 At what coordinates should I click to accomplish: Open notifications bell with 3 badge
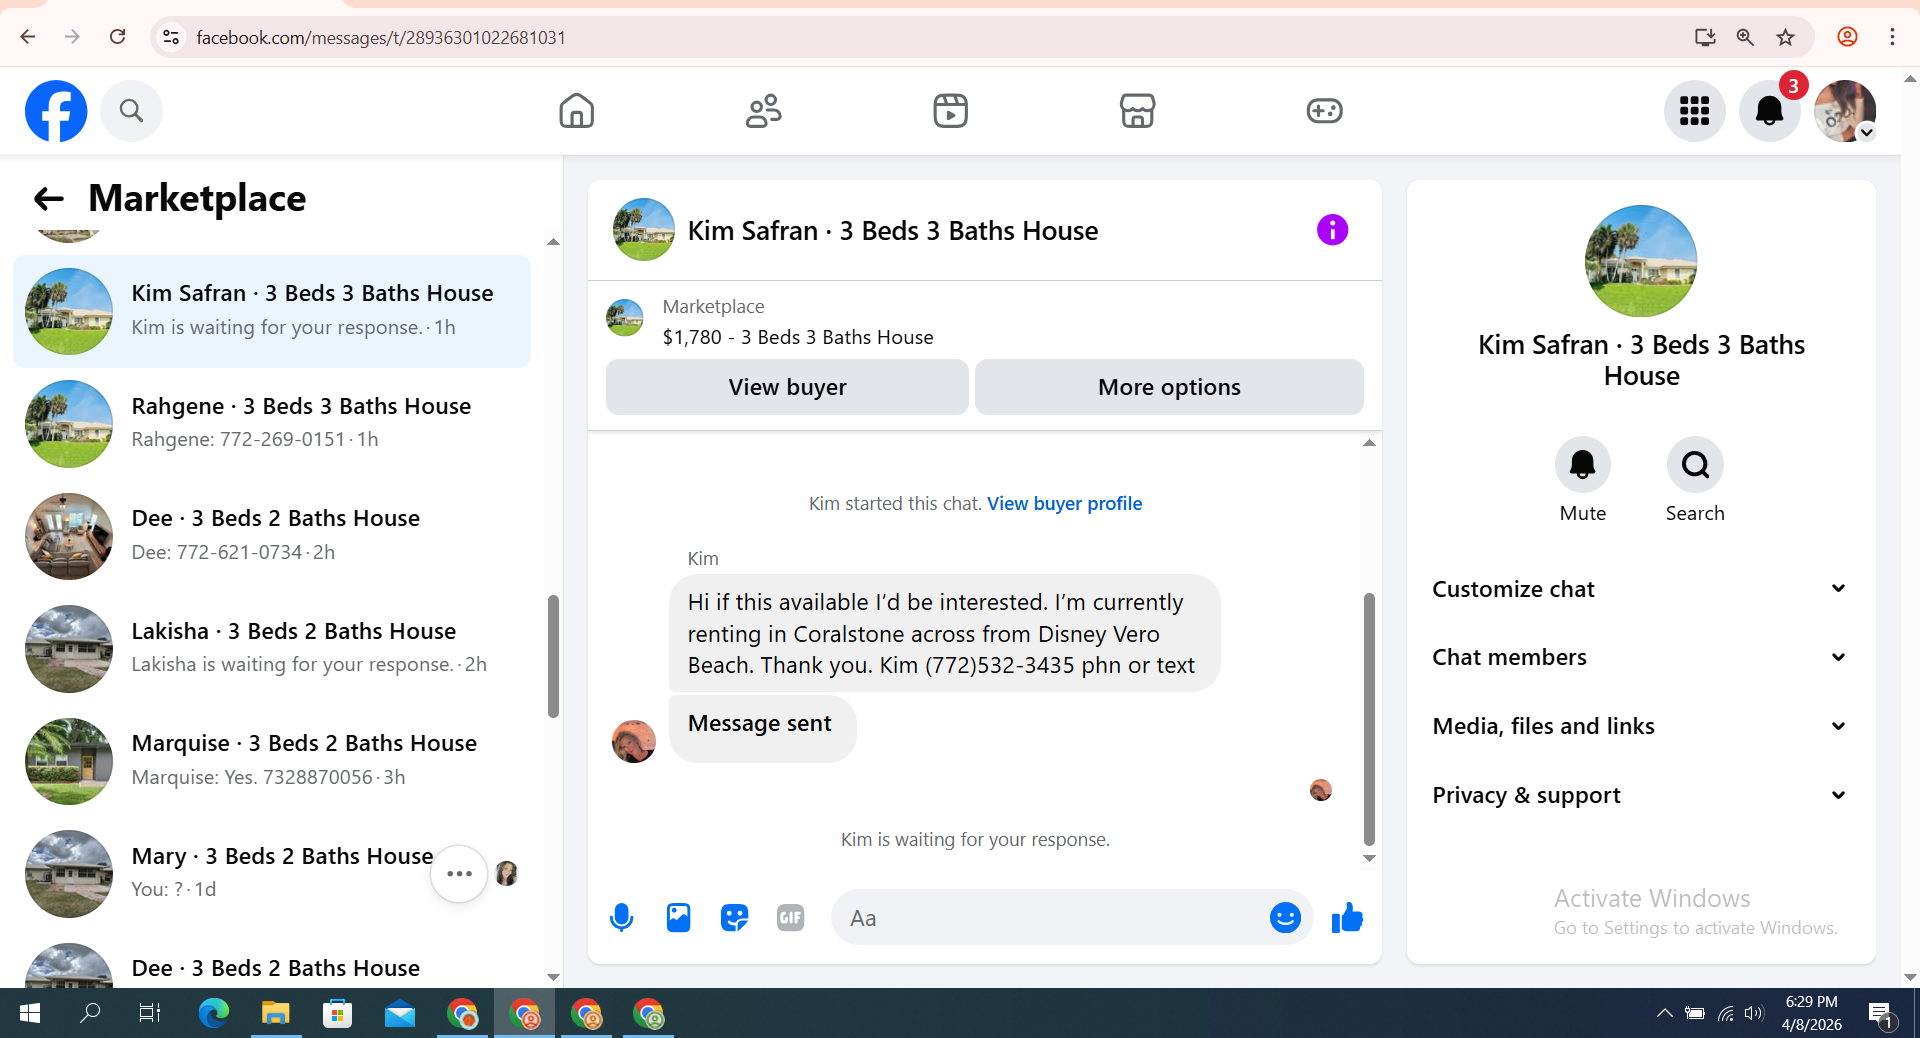click(x=1770, y=111)
